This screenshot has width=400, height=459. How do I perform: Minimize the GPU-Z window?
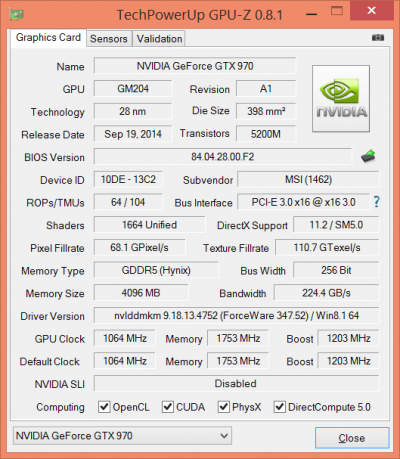(311, 14)
